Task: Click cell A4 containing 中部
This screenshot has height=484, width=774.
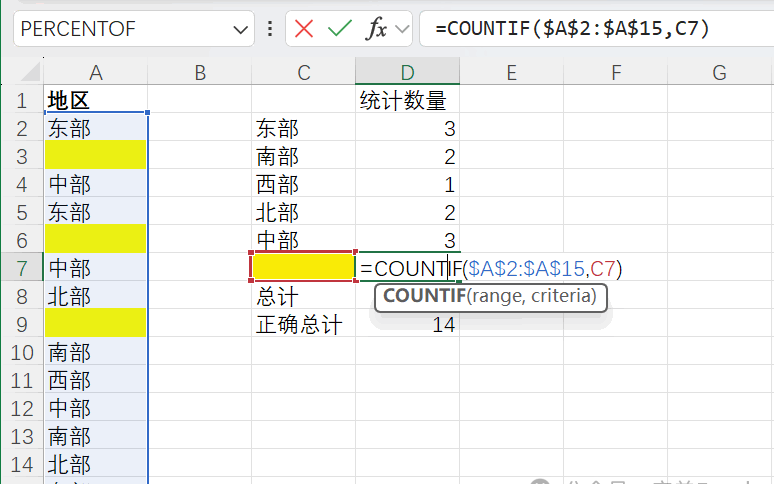Action: pyautogui.click(x=95, y=185)
